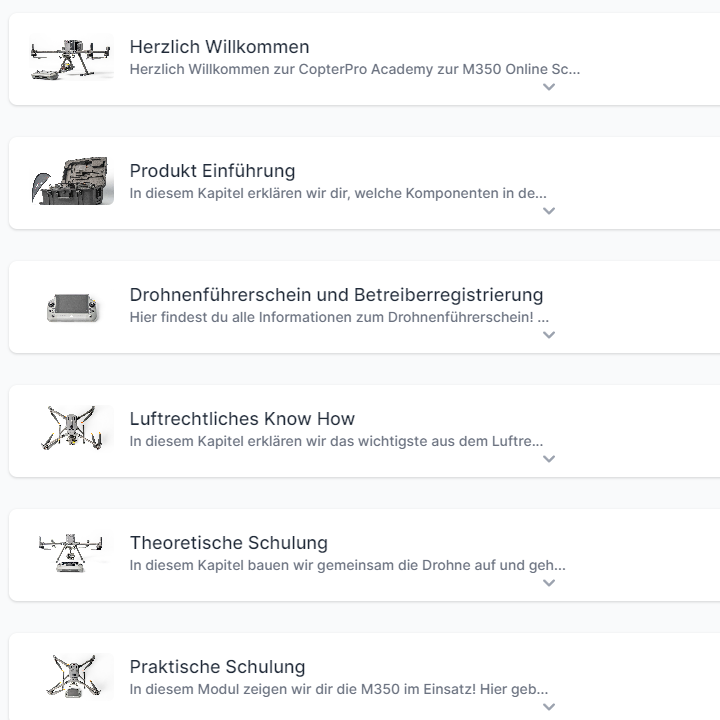Open the Produkt Einführung chapter title
This screenshot has width=720, height=720.
coord(212,171)
